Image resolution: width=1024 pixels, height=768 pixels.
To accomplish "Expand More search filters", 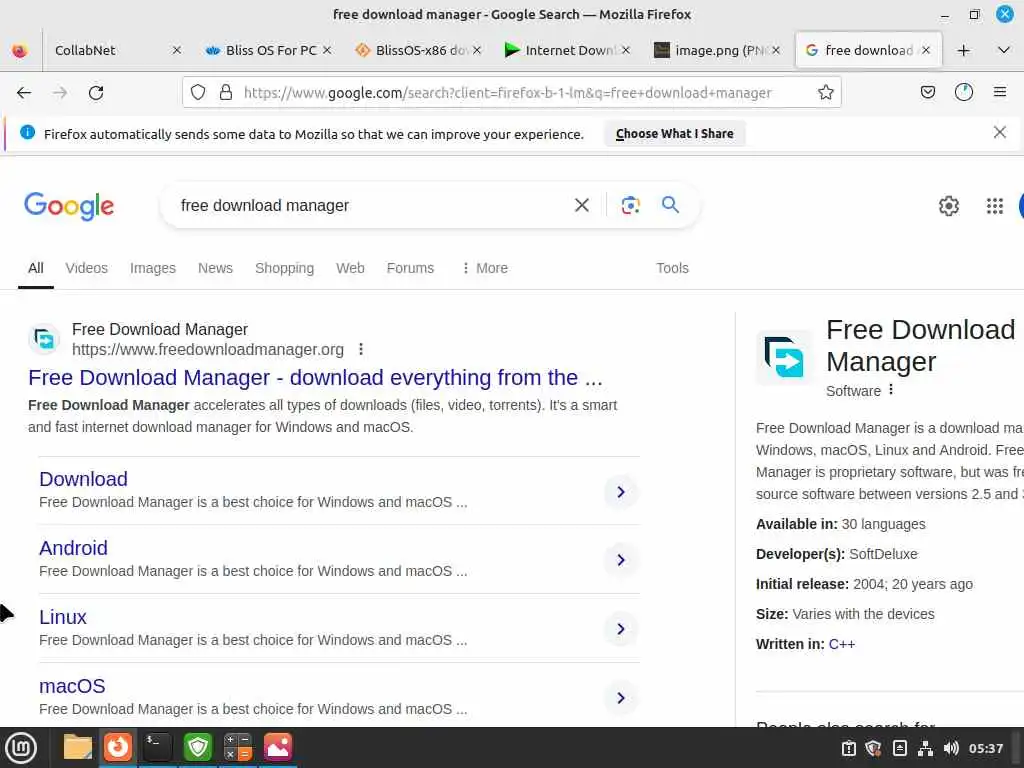I will coord(485,268).
